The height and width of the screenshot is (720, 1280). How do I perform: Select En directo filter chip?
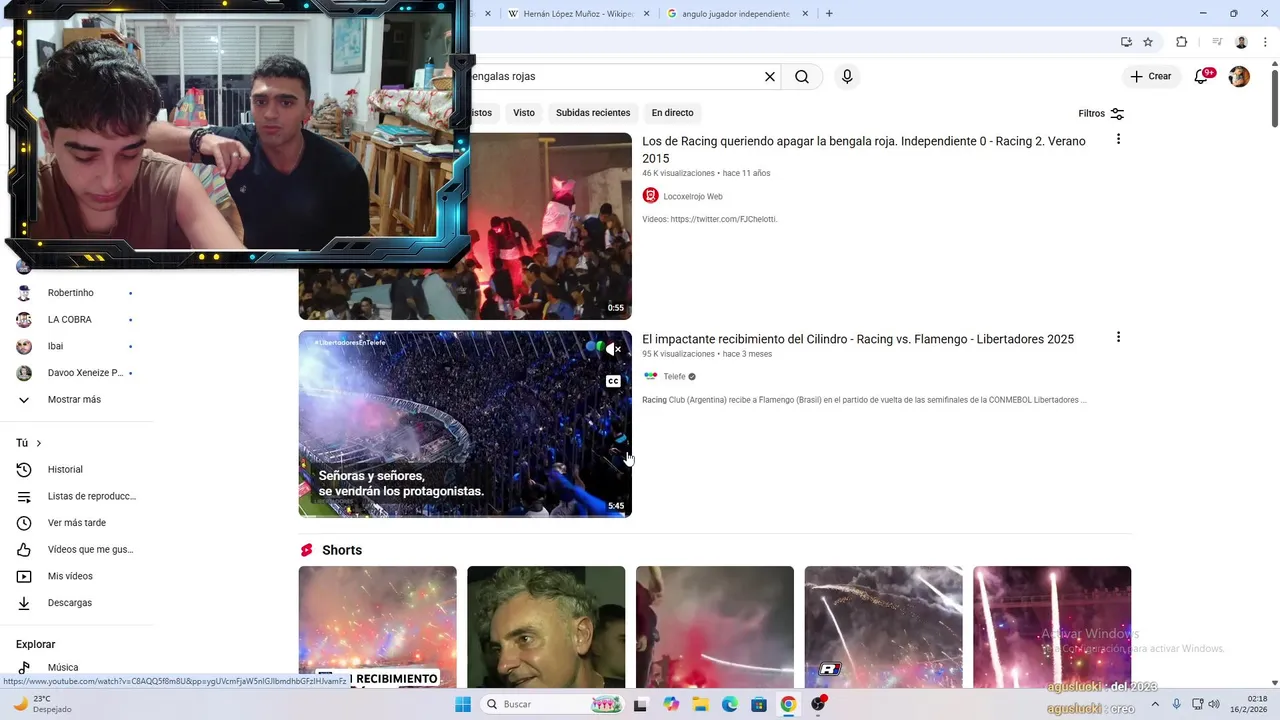click(x=672, y=113)
